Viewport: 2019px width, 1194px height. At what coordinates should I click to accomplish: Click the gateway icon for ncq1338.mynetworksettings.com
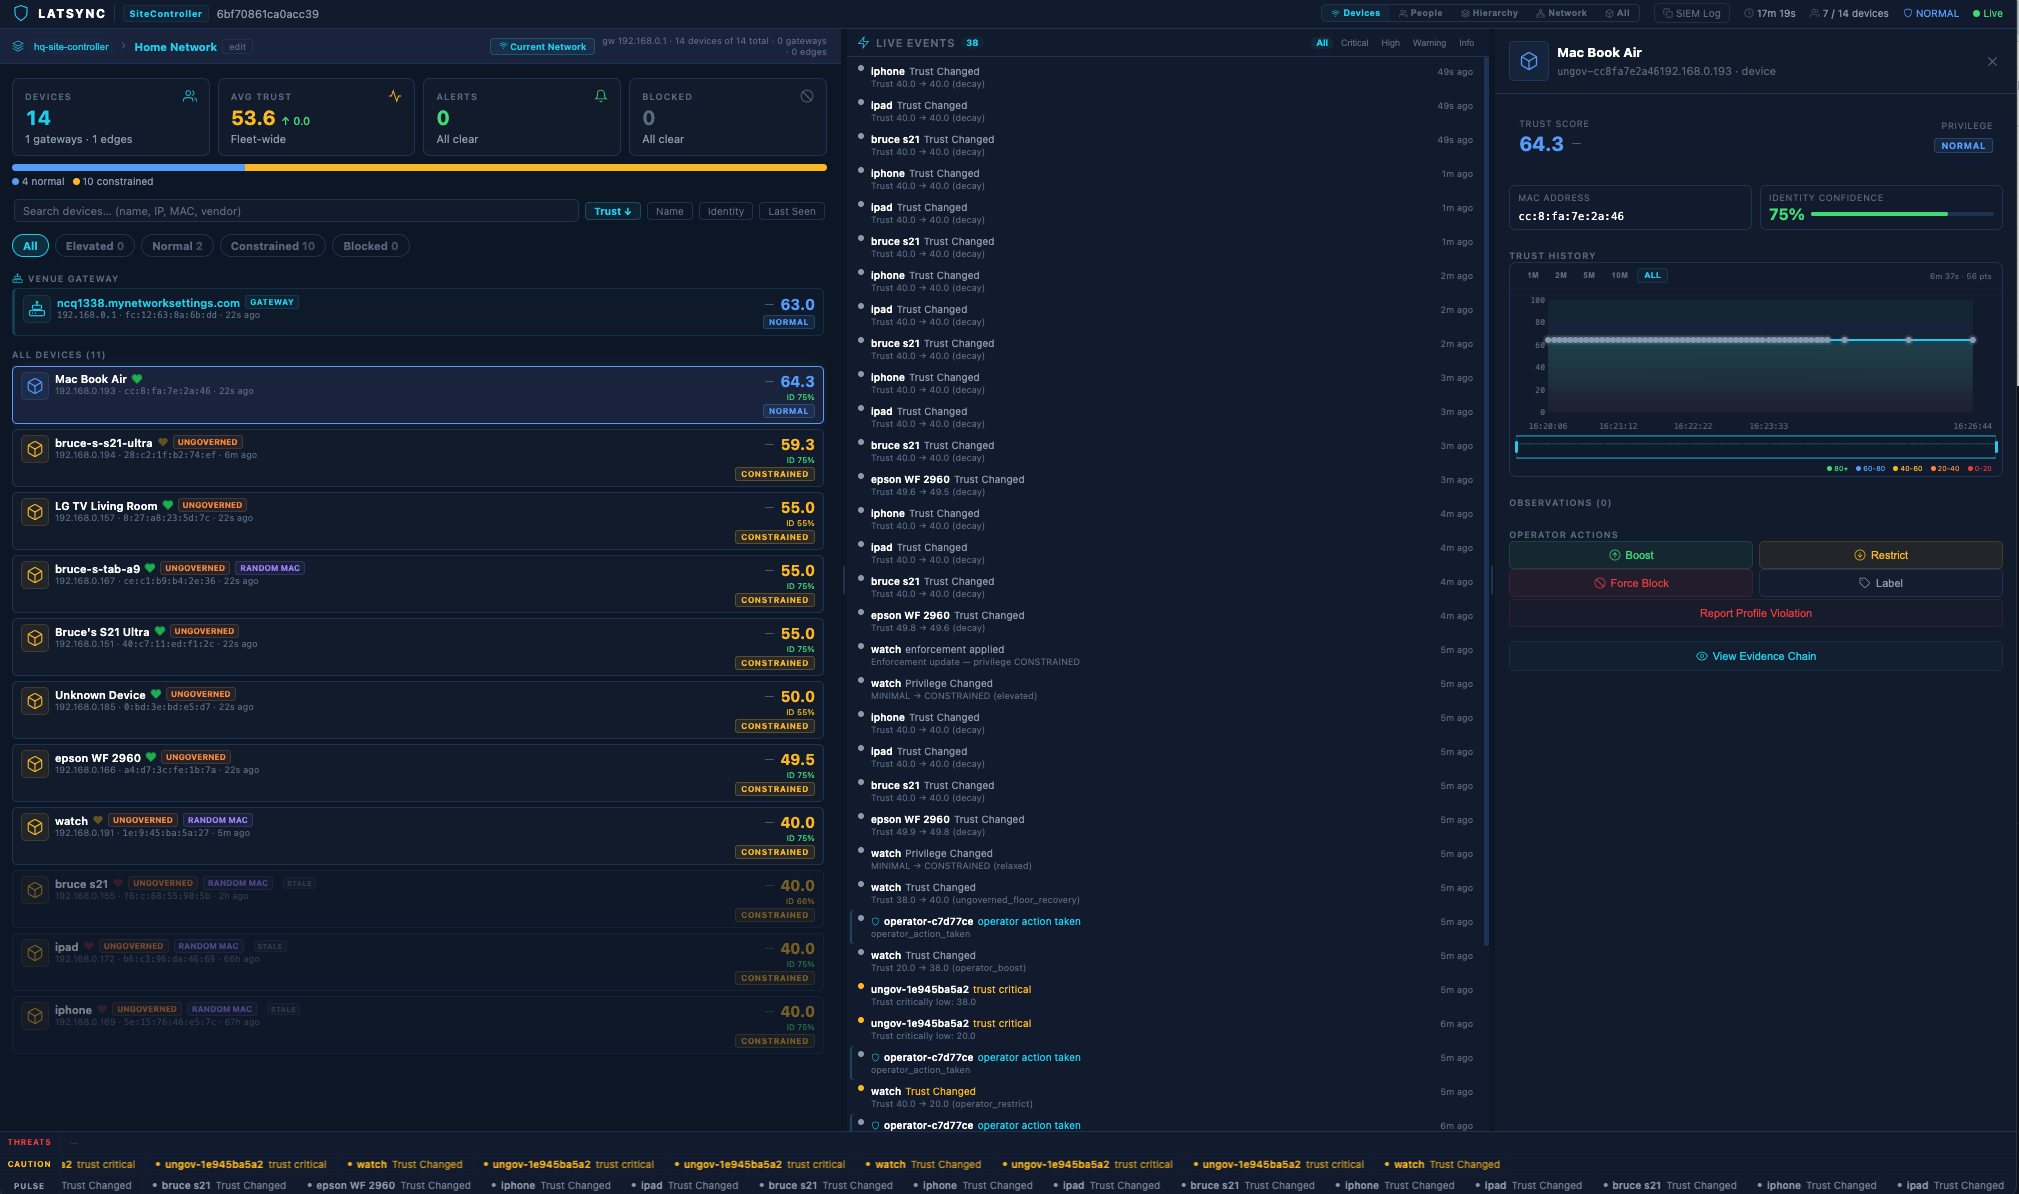(37, 309)
